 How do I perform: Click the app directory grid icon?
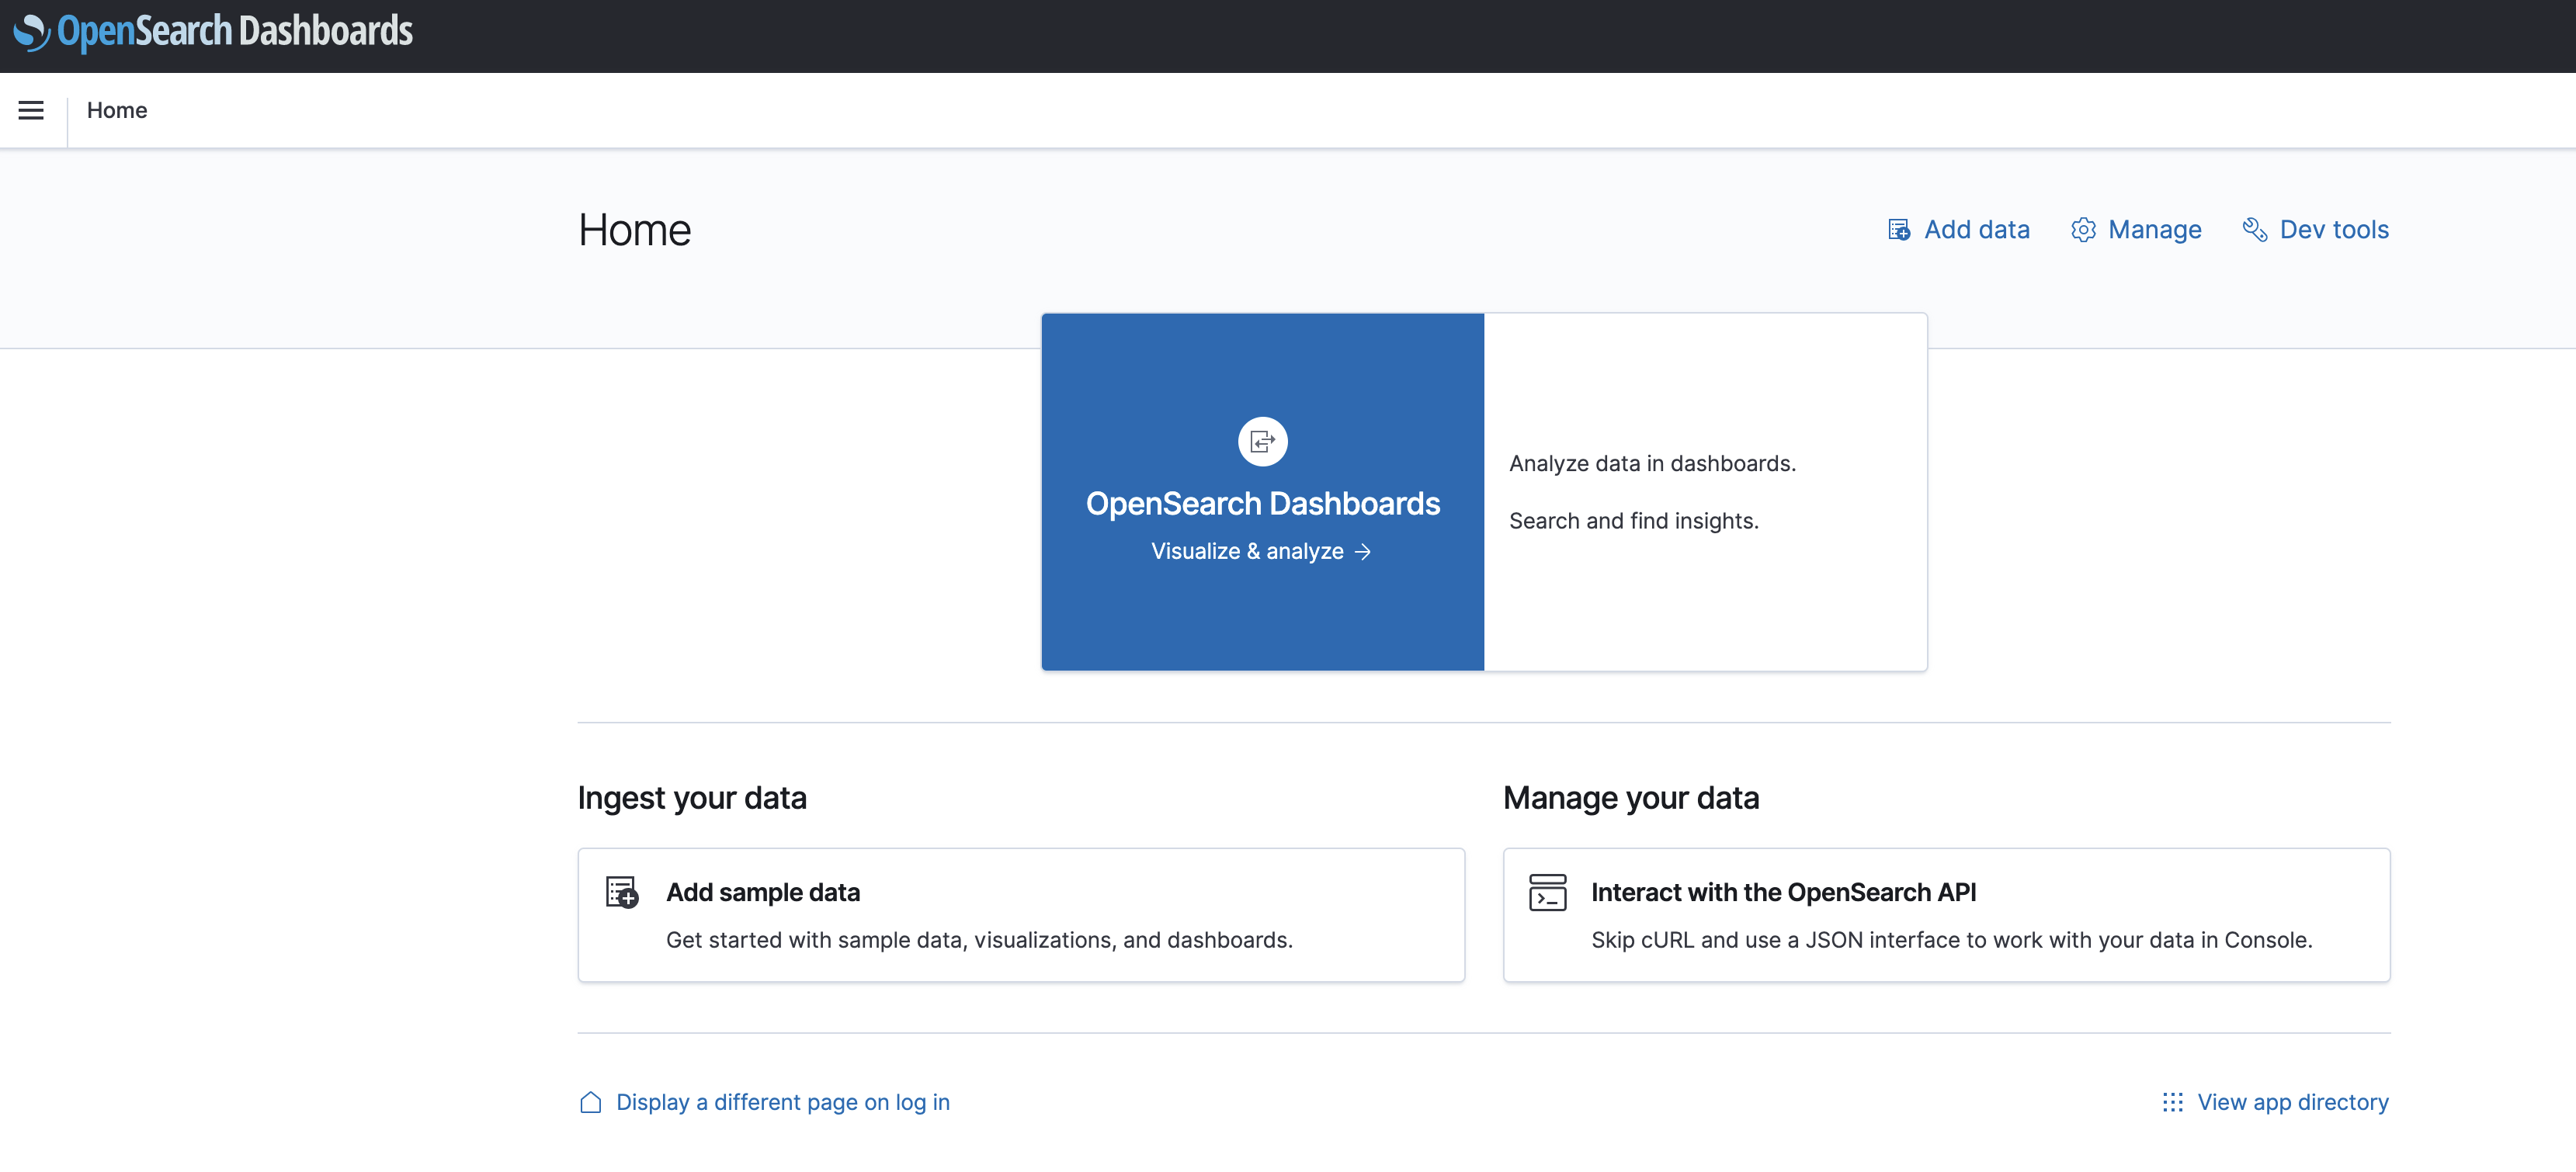point(2172,1102)
